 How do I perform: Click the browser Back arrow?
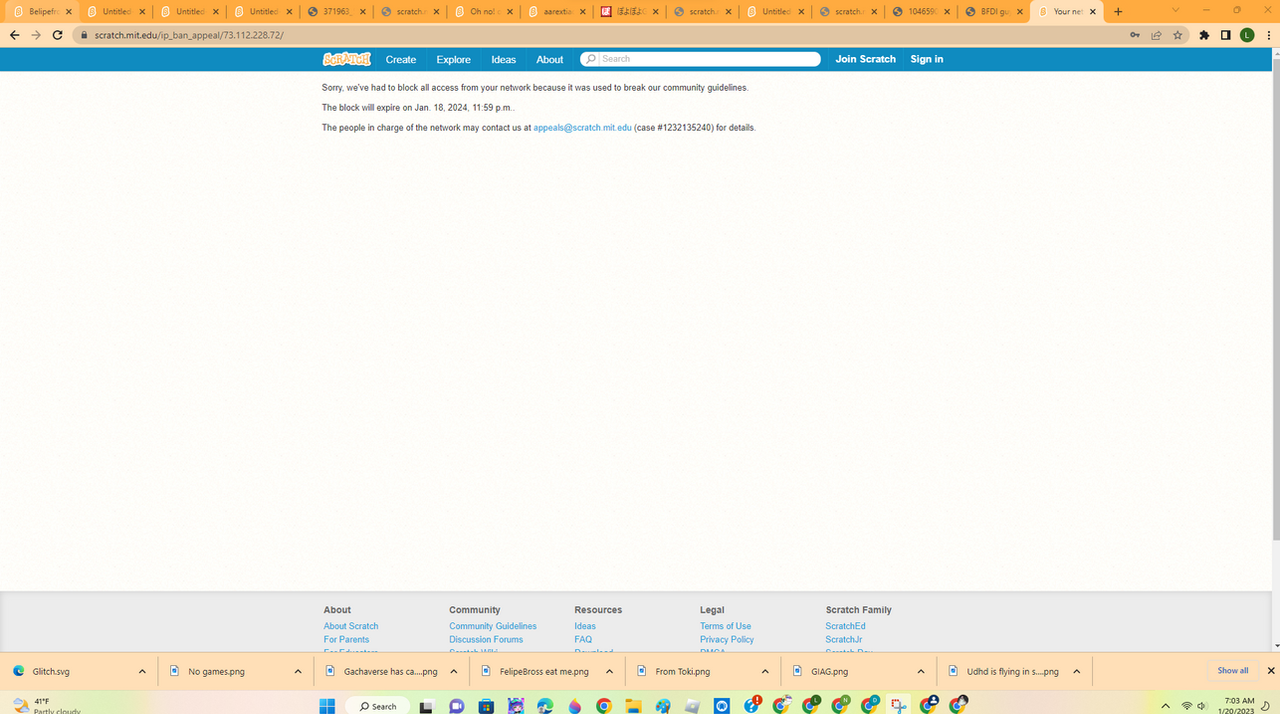(x=14, y=35)
